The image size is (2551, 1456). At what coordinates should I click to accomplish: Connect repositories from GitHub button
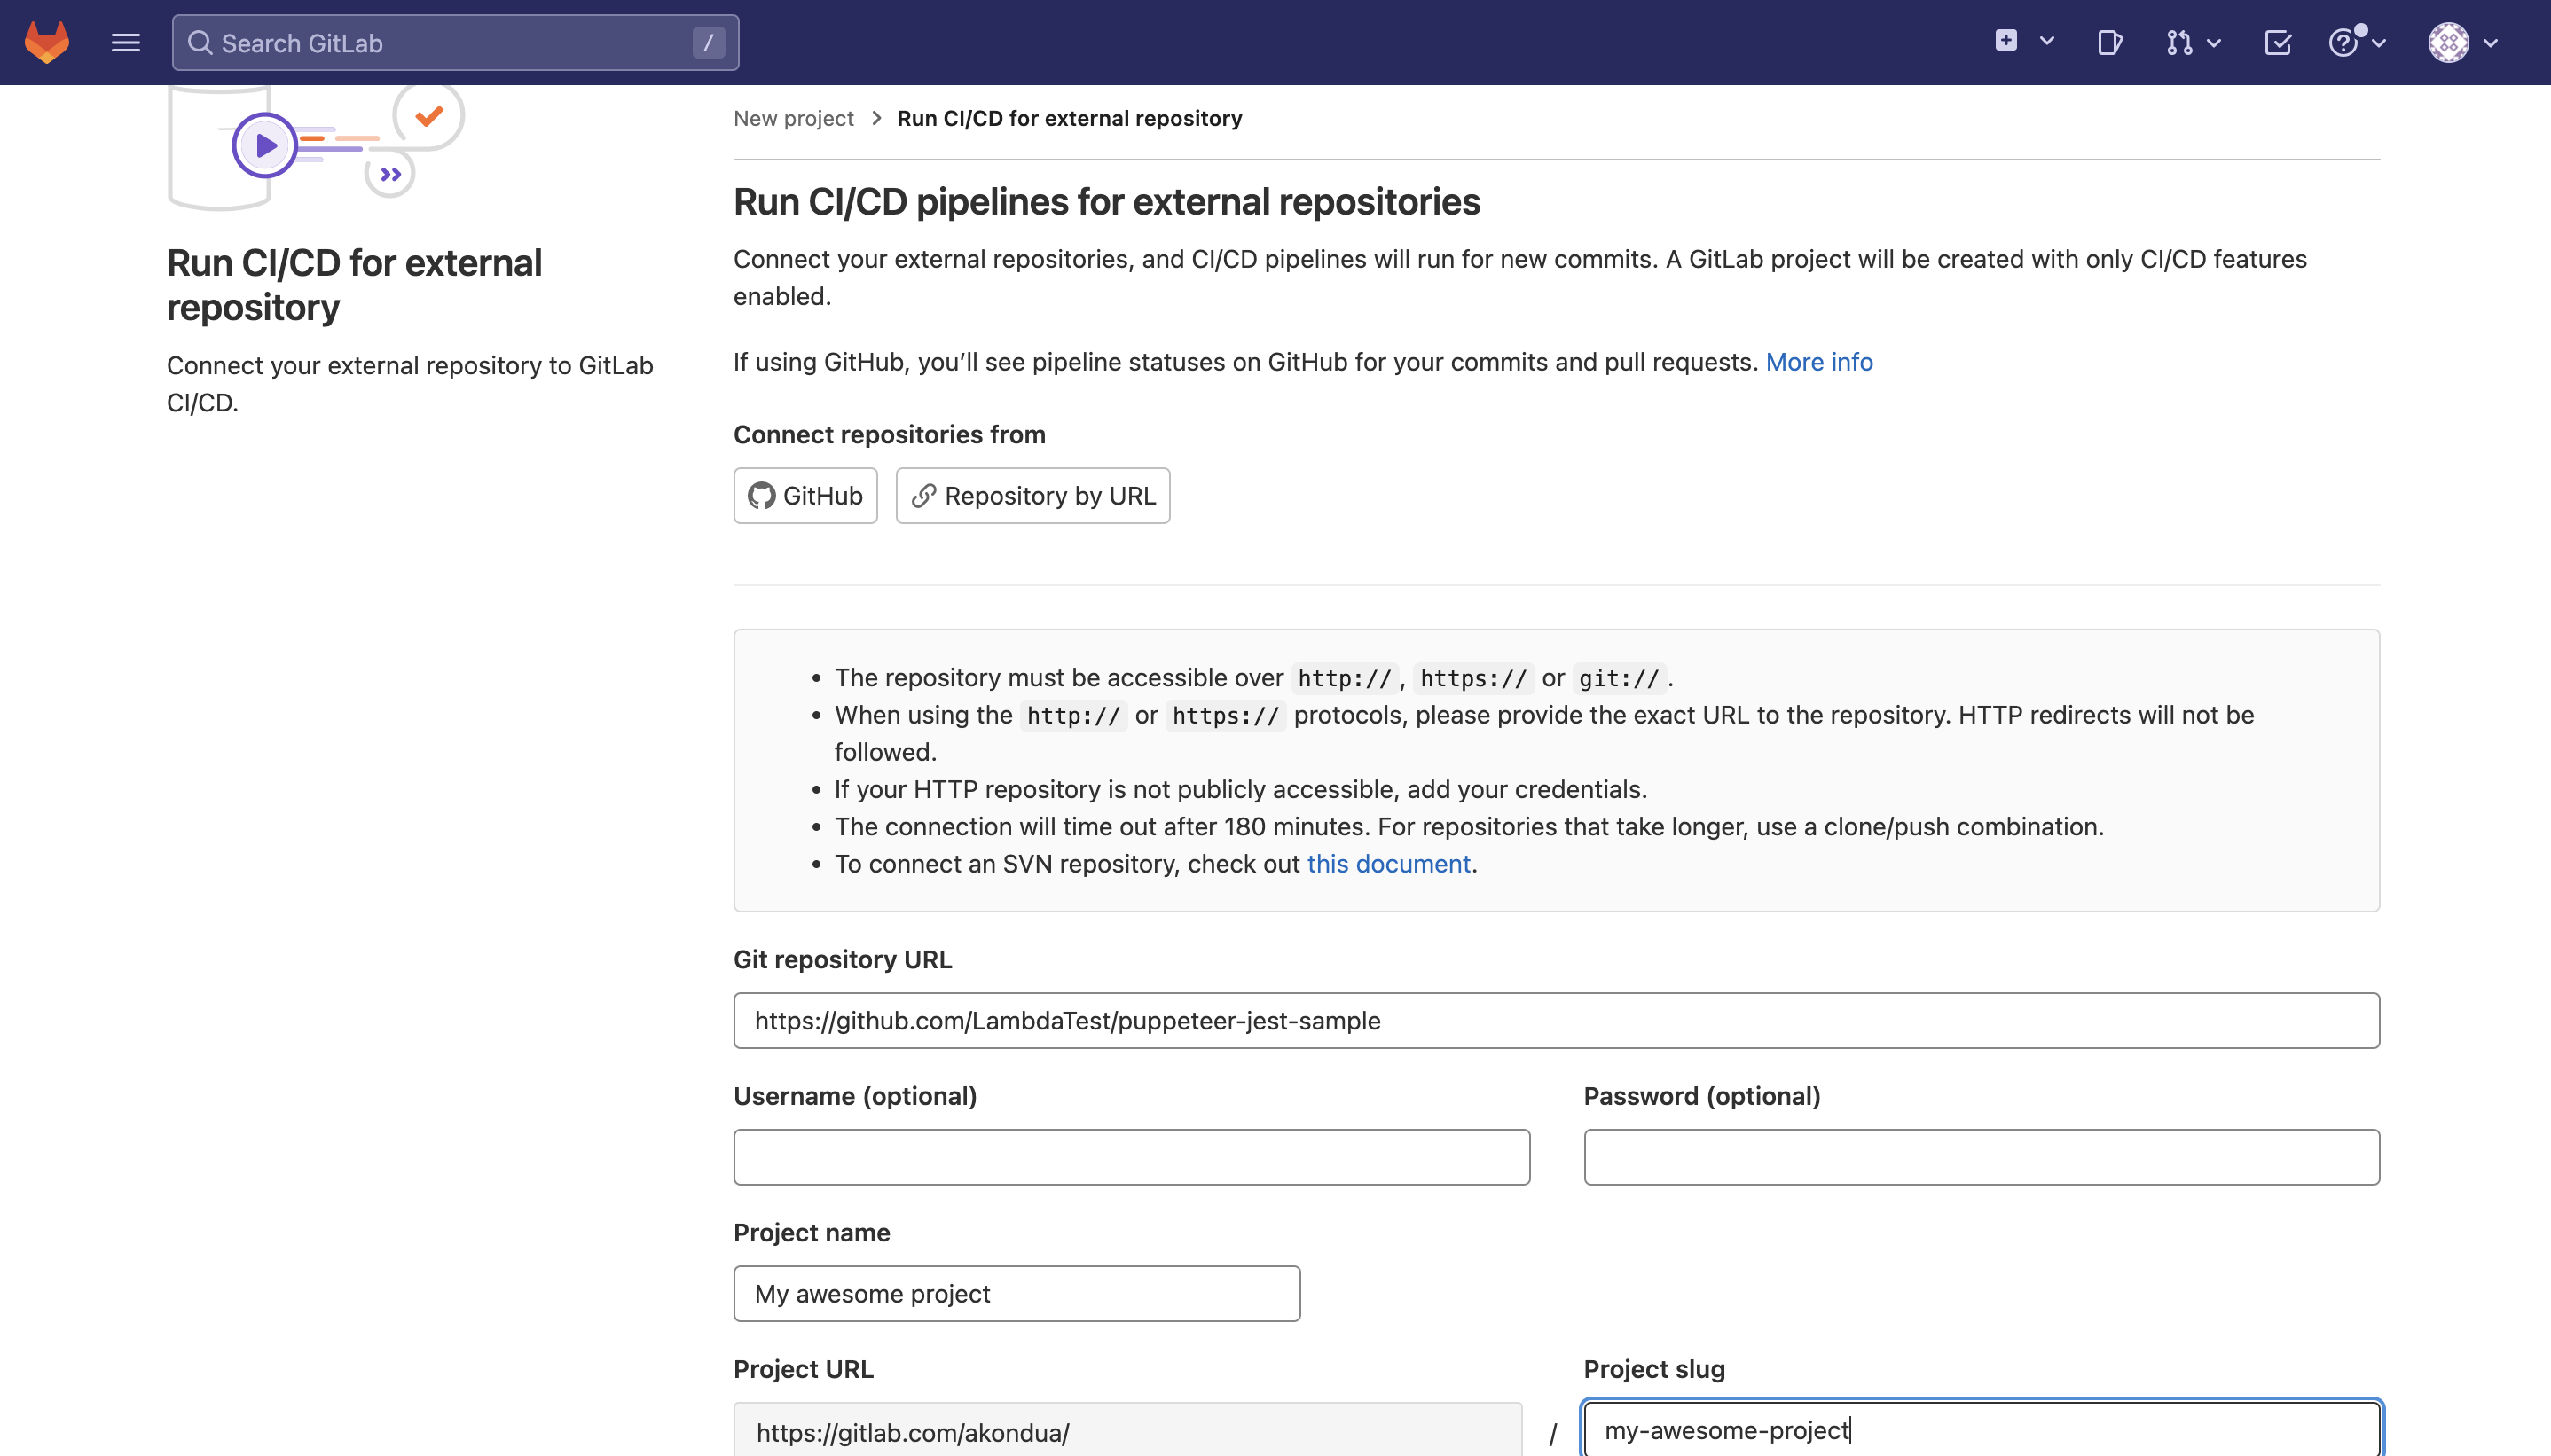pos(805,495)
